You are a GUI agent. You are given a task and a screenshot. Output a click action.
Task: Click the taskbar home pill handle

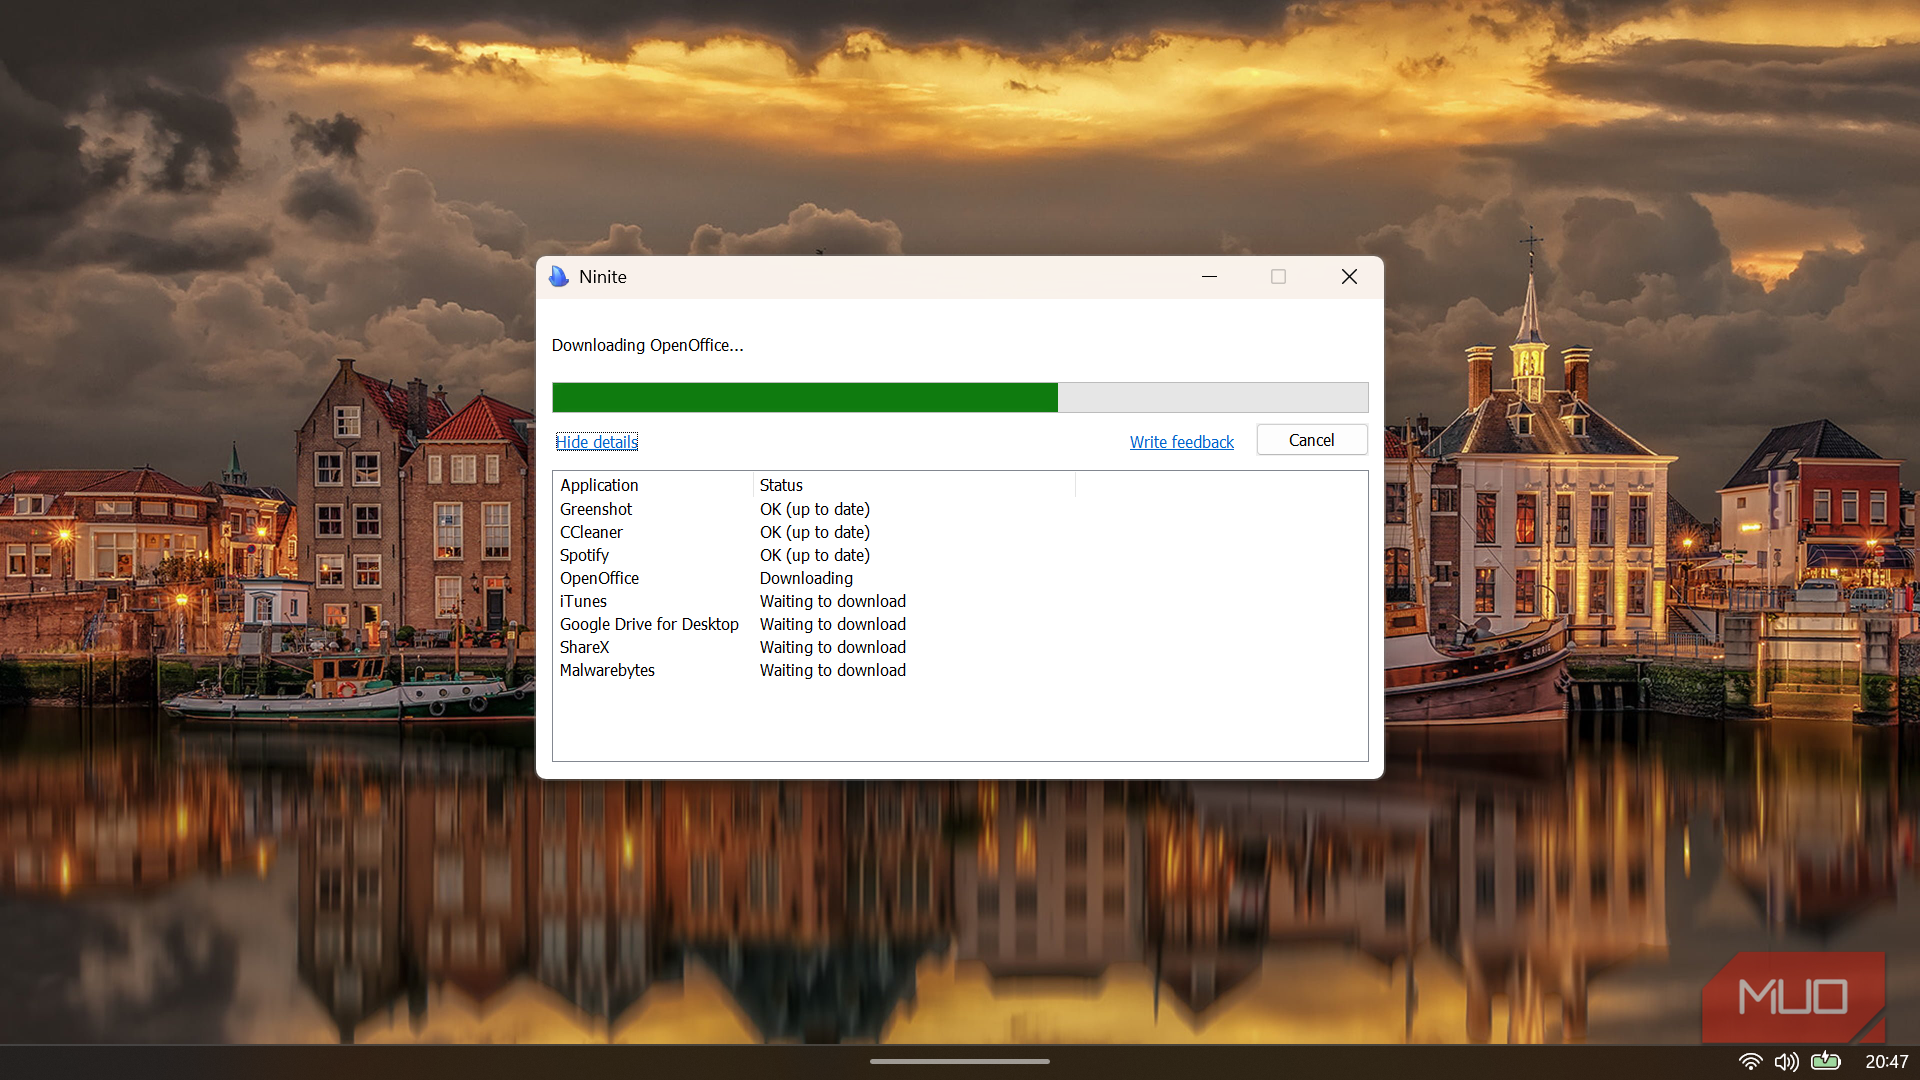960,1061
